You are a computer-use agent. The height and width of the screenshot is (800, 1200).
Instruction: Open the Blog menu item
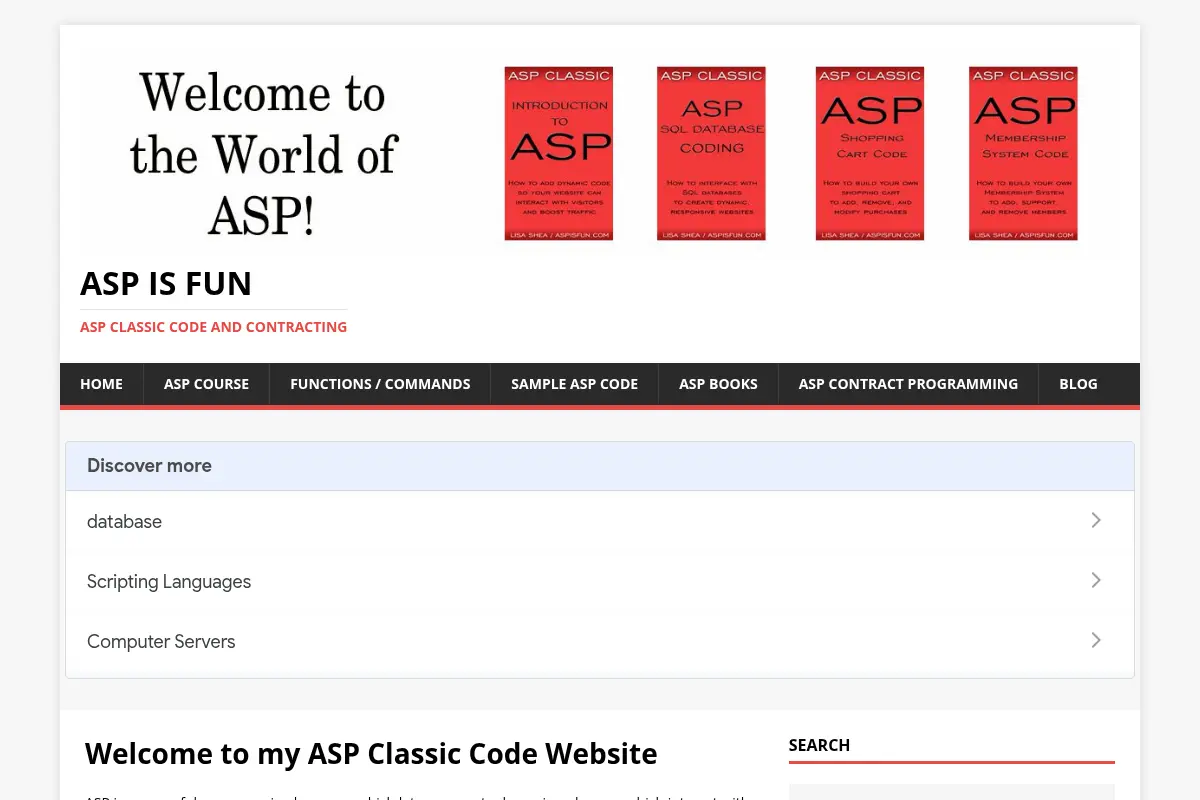(1078, 384)
